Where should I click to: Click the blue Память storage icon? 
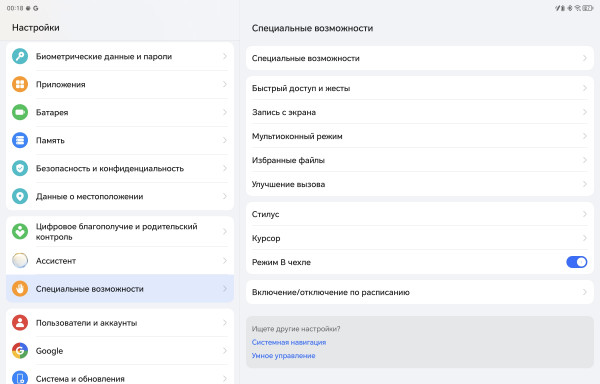click(20, 140)
